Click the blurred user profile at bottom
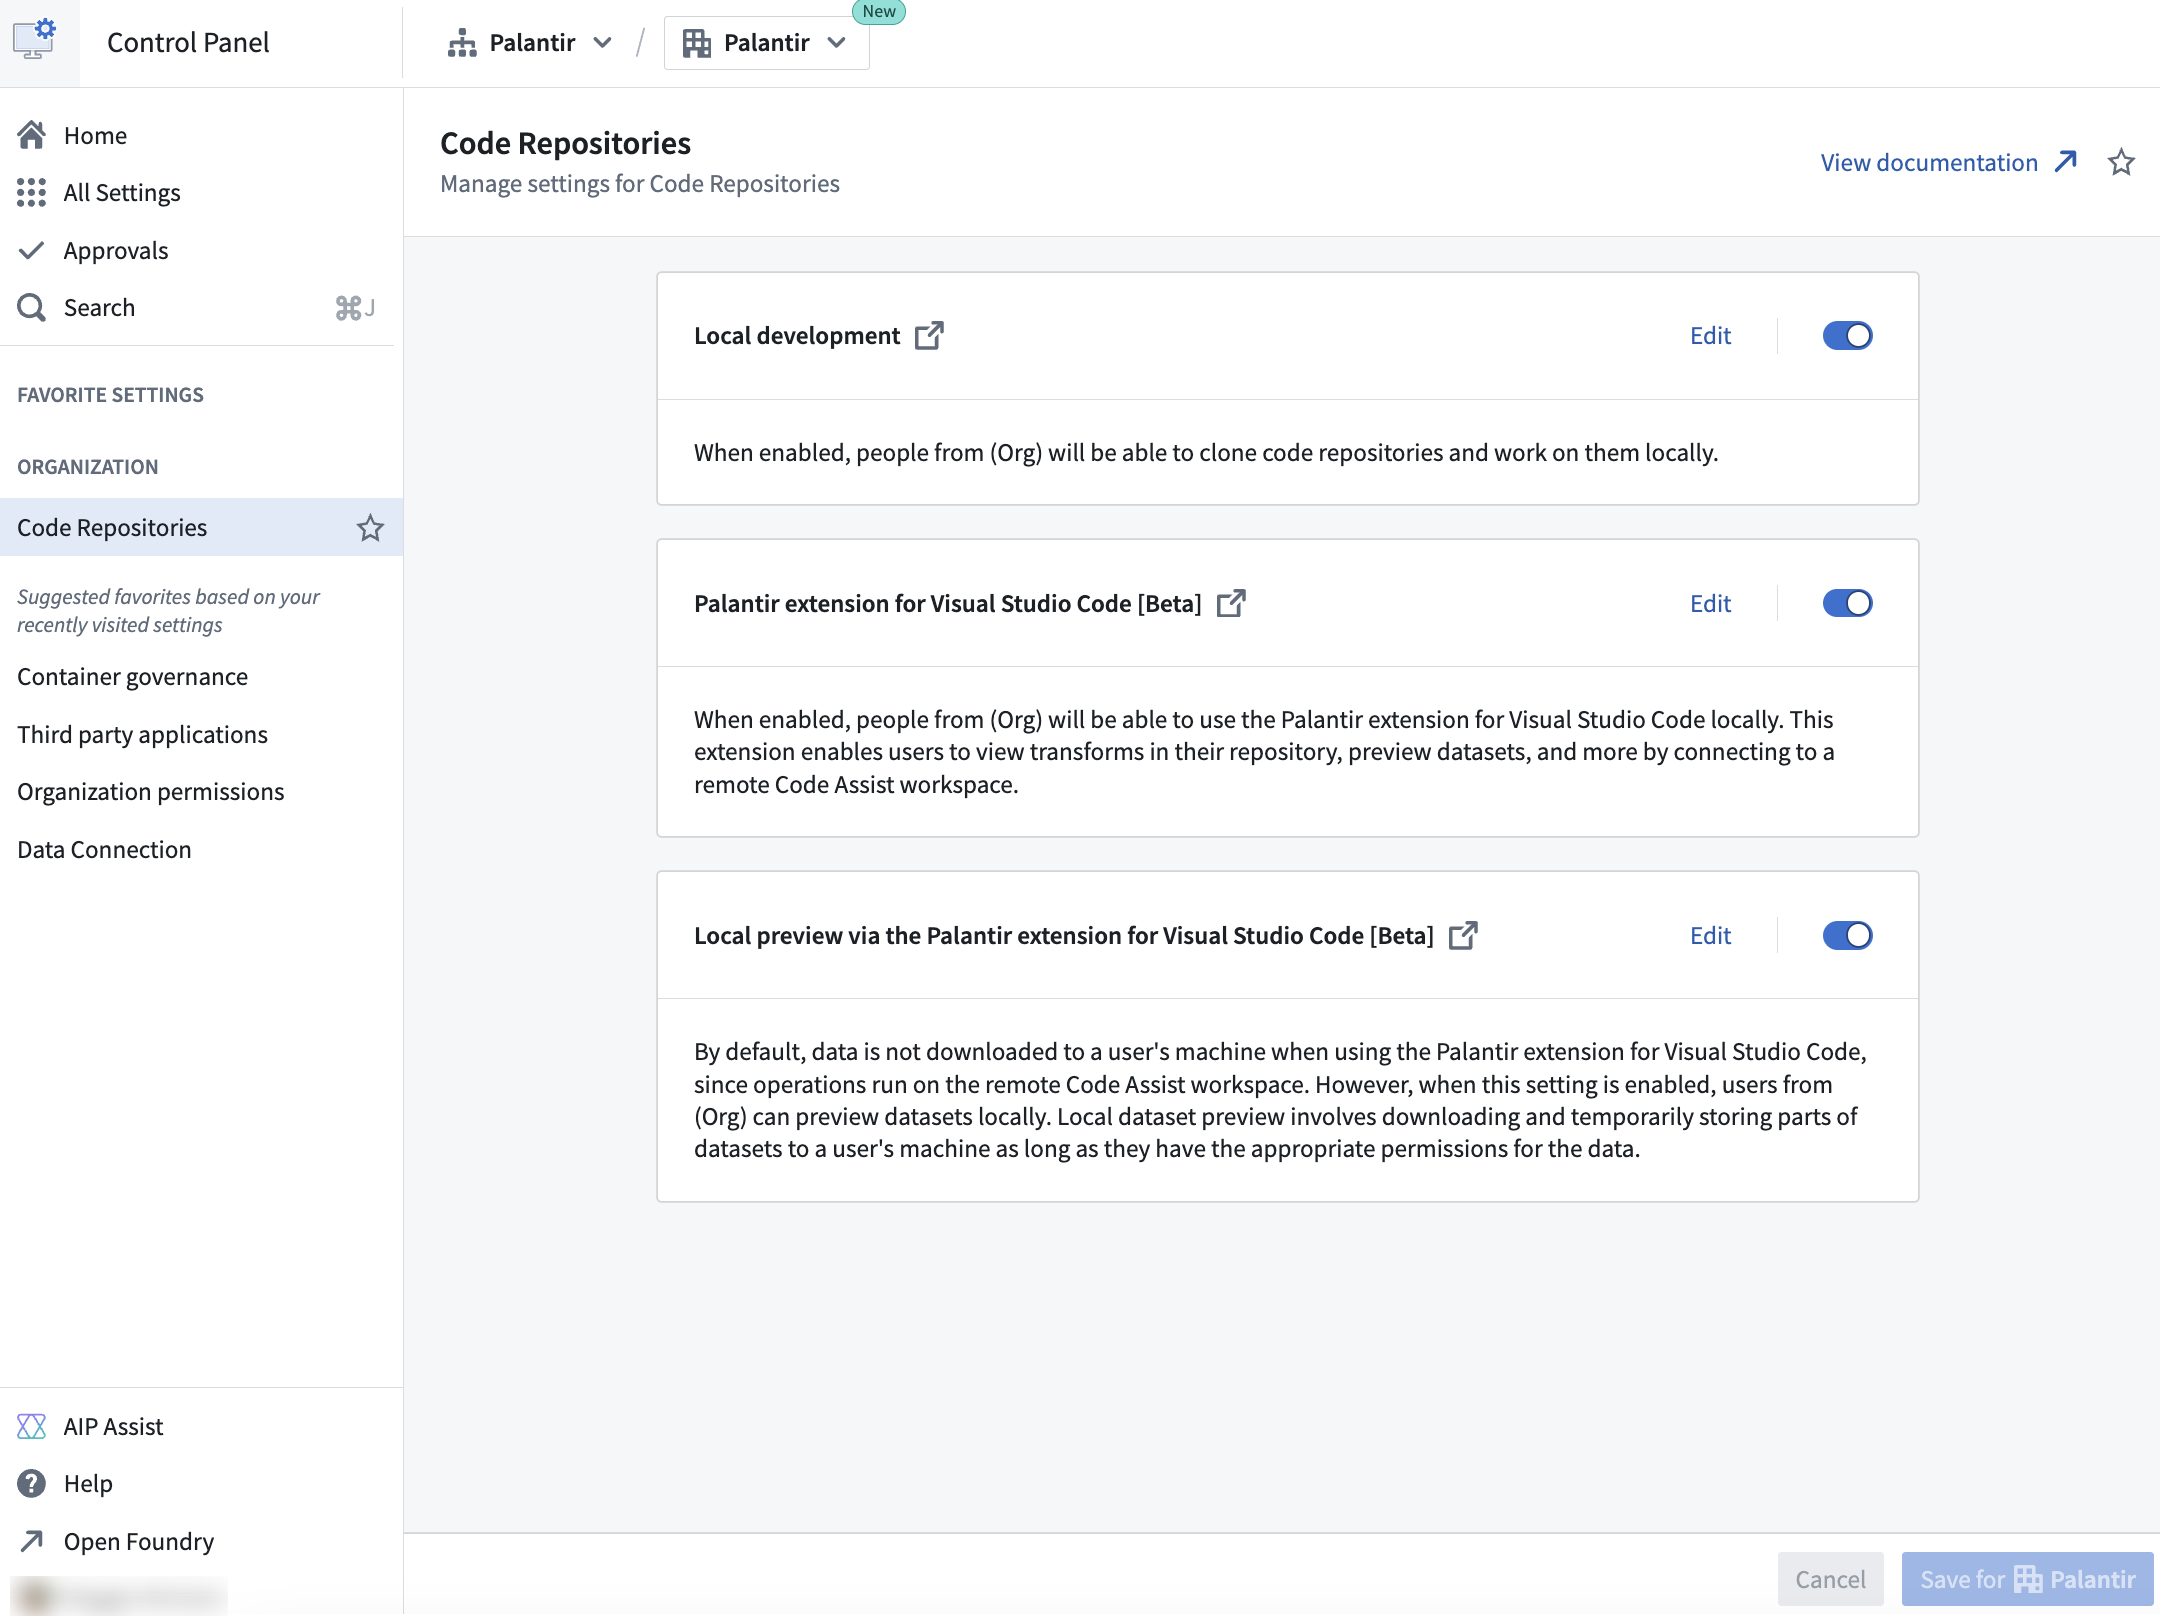Viewport: 2160px width, 1616px height. pyautogui.click(x=120, y=1594)
